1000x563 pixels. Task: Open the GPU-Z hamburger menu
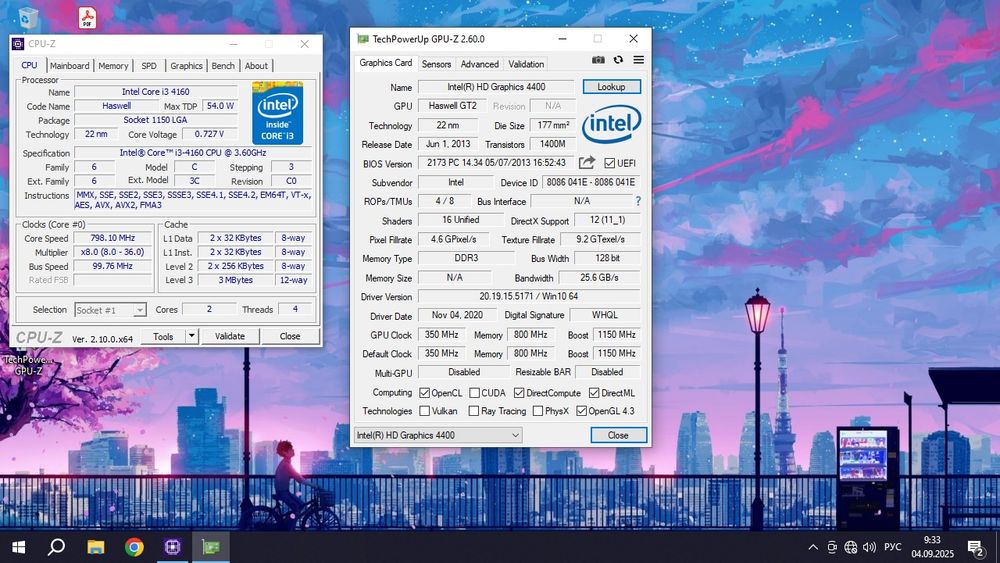(638, 59)
